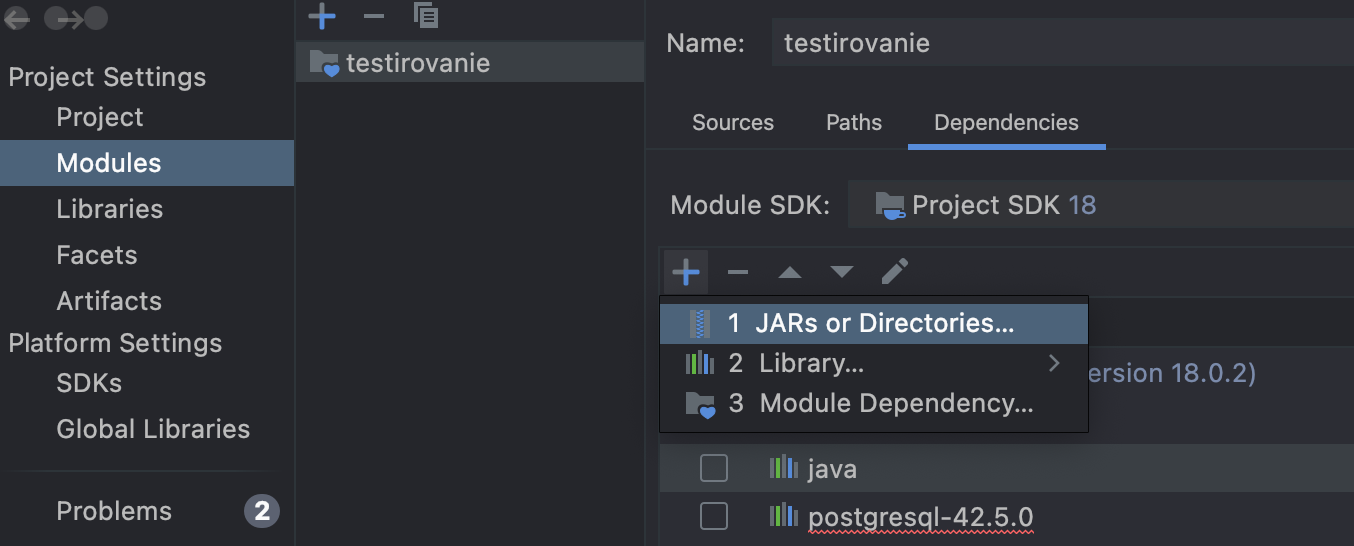The height and width of the screenshot is (546, 1354).
Task: Click the Project Settings heading
Action: point(107,77)
